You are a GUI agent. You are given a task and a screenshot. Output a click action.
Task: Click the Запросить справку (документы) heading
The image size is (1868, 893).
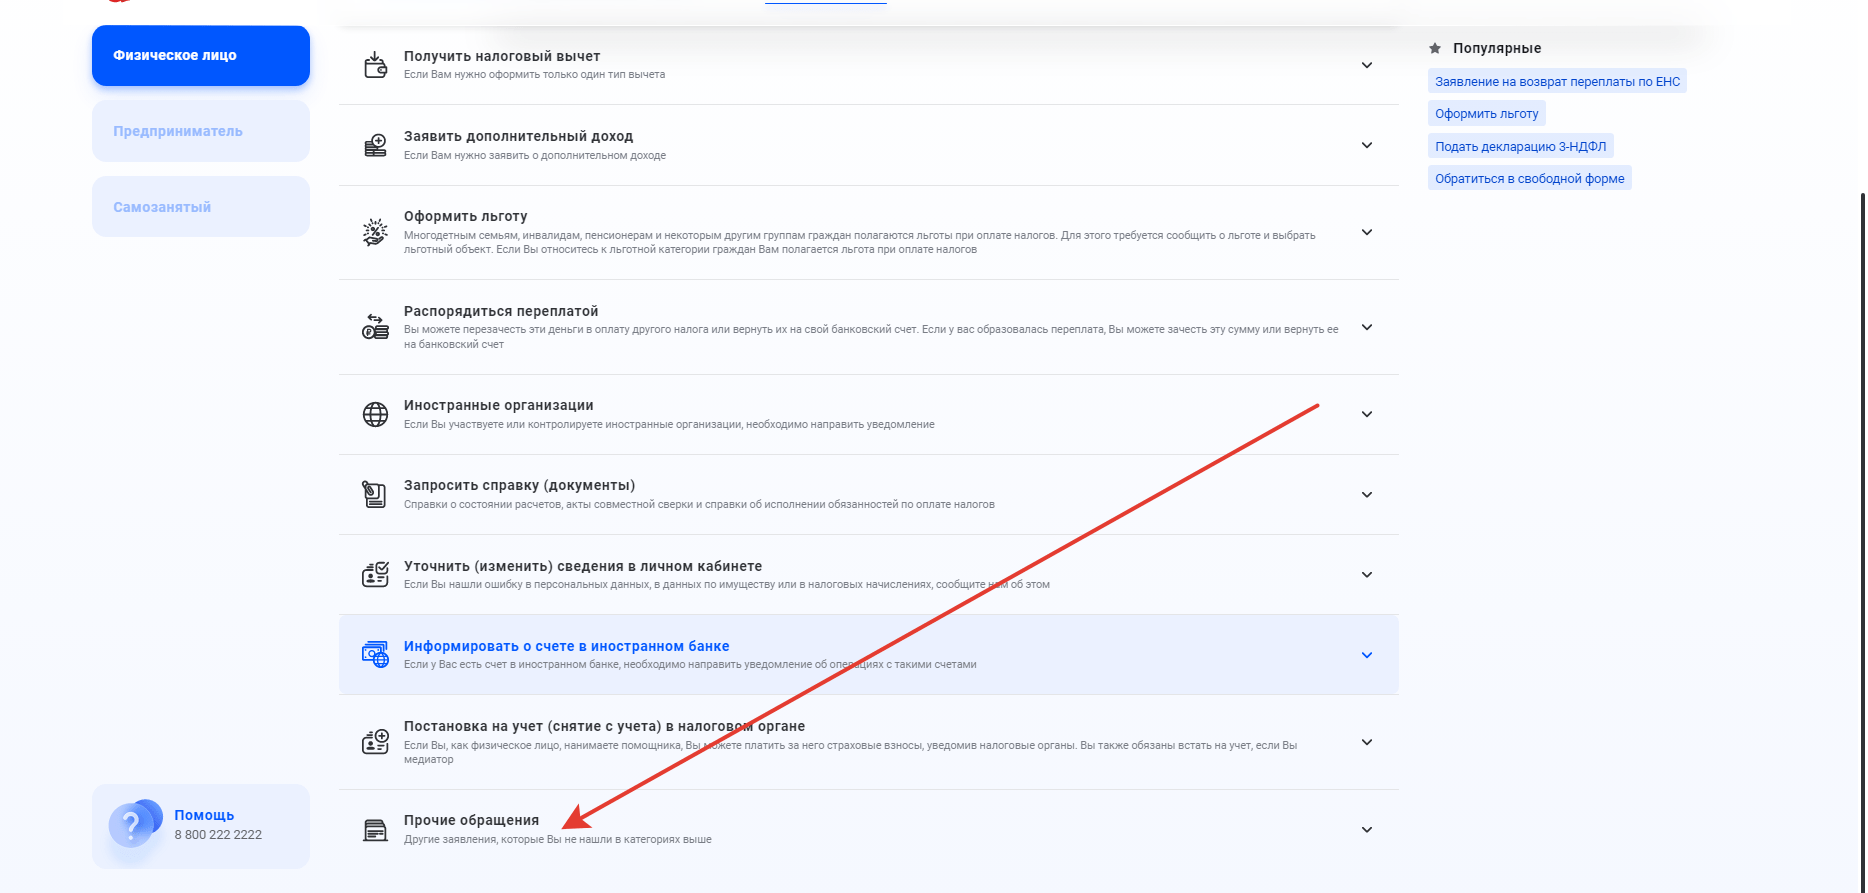pos(519,485)
